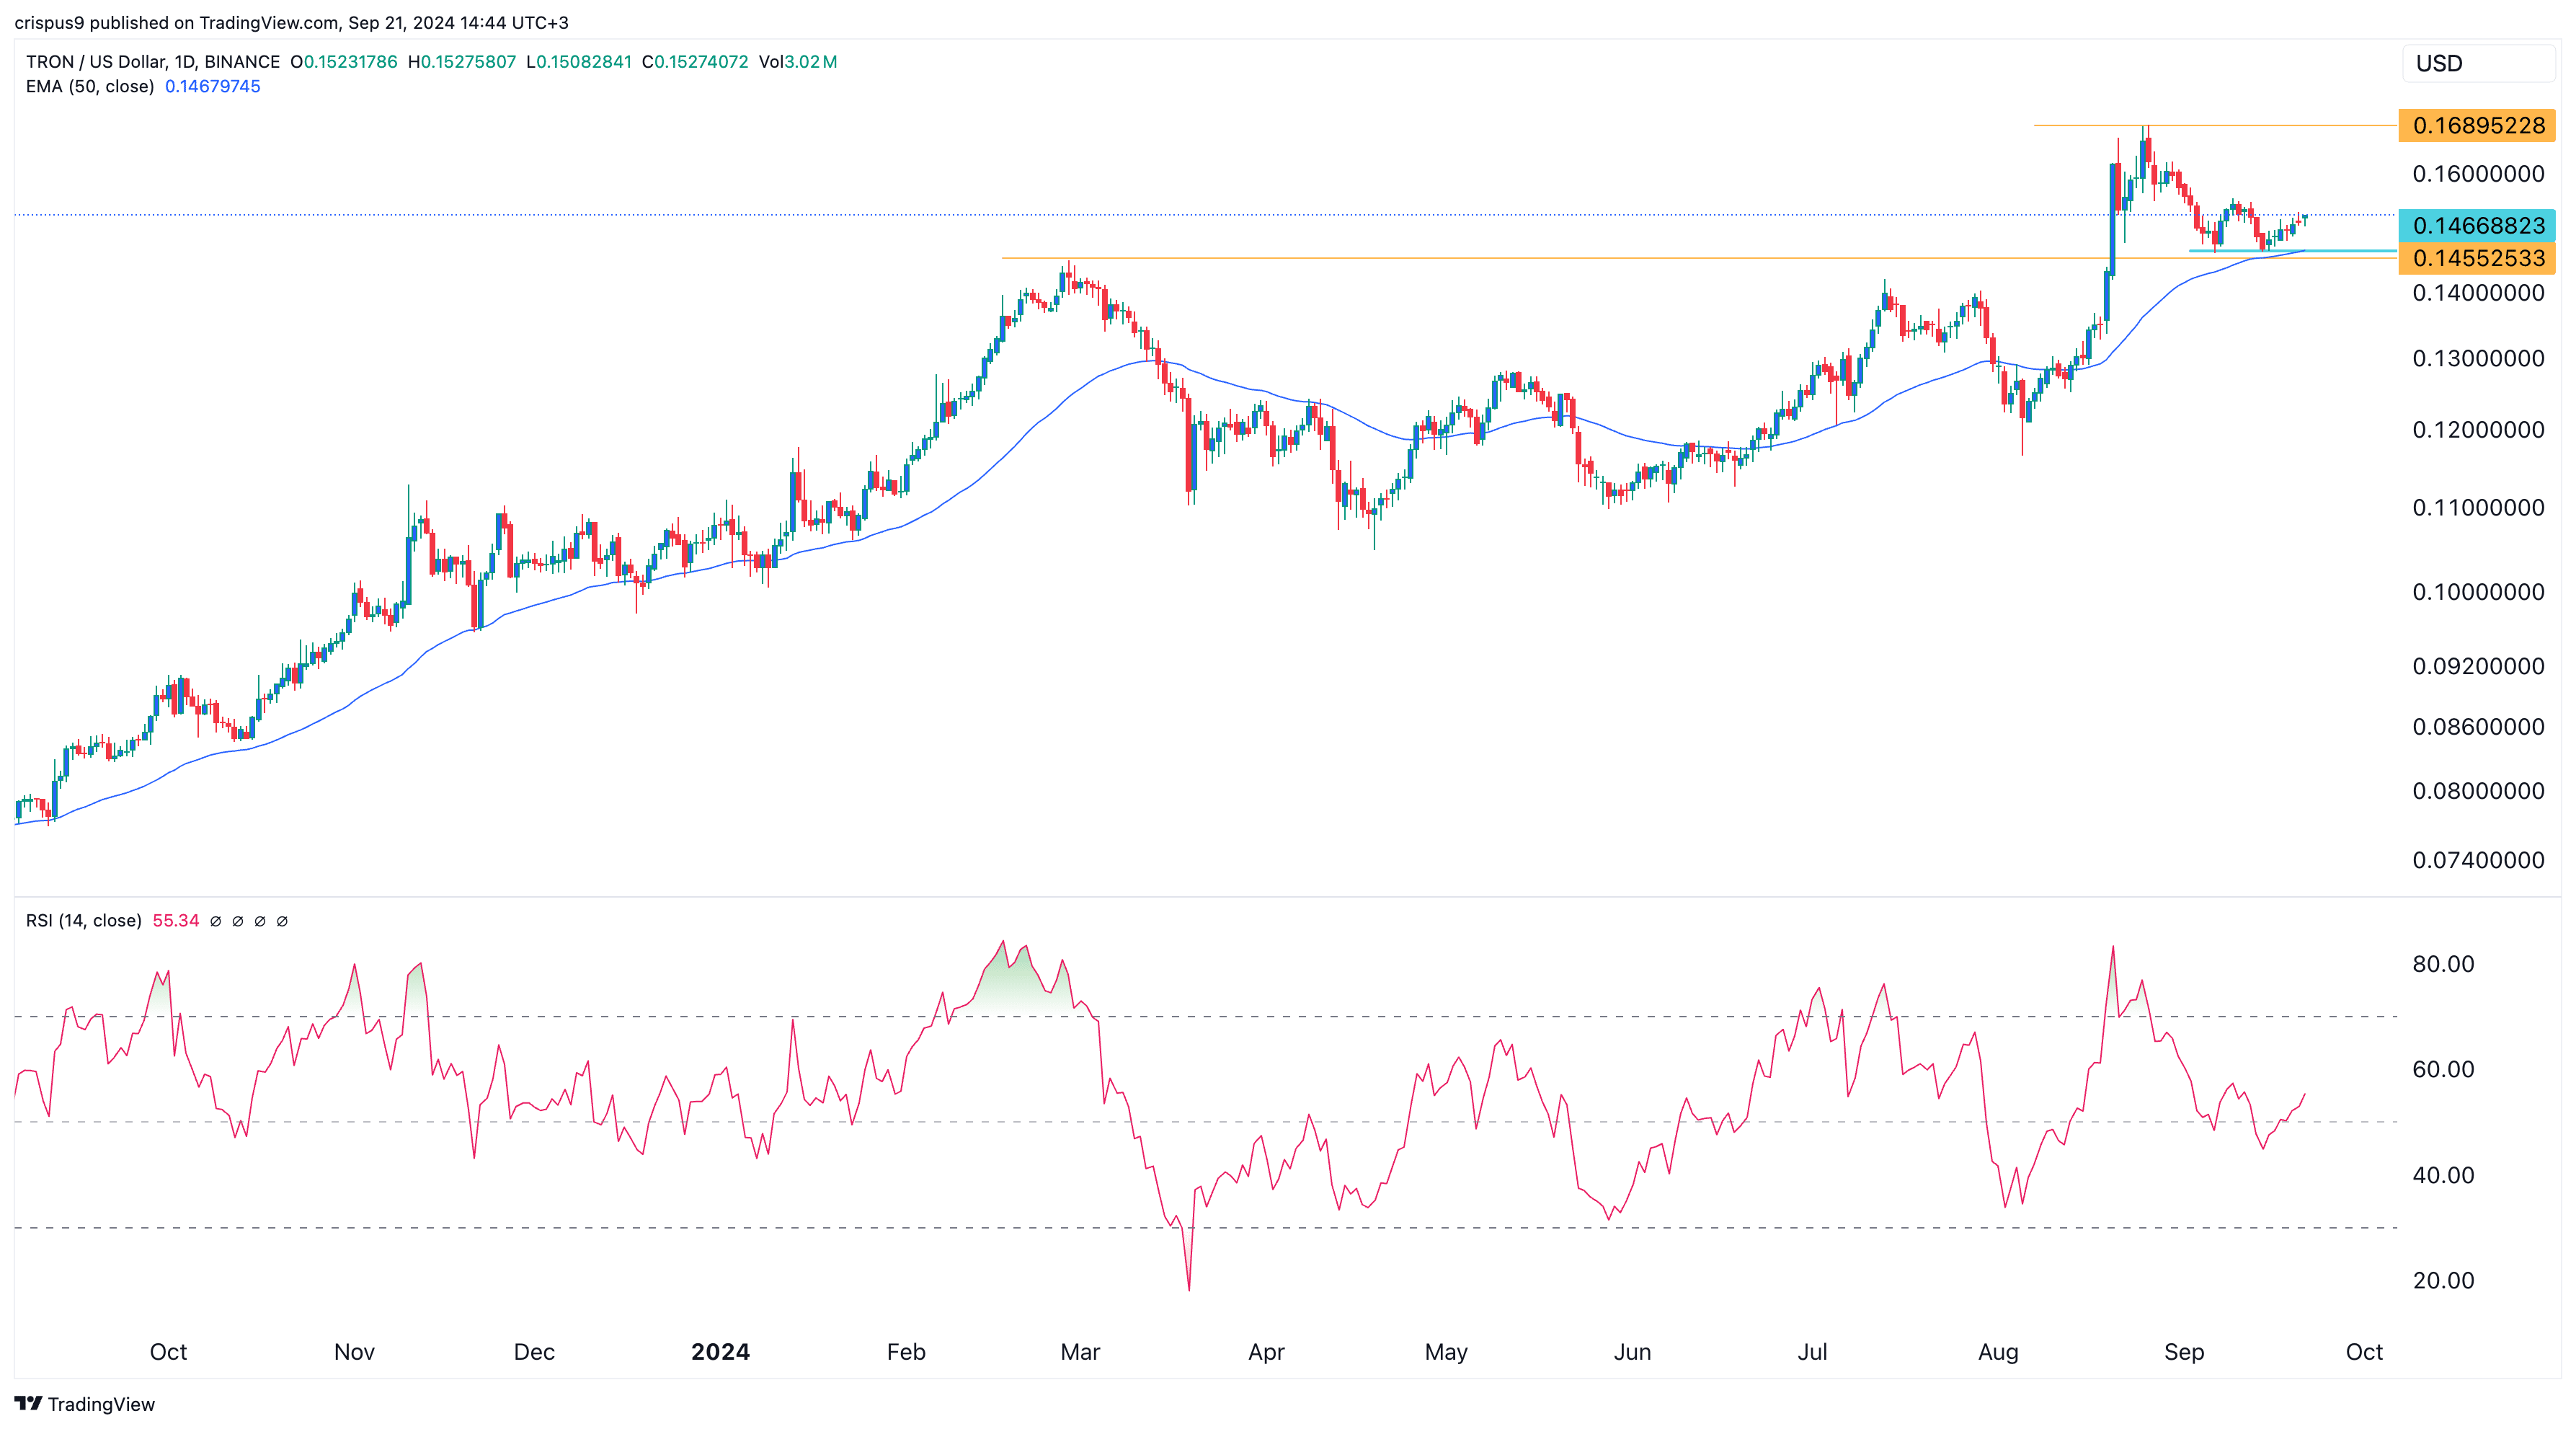Image resolution: width=2576 pixels, height=1429 pixels.
Task: Click the 0.08600000 price axis label
Action: 2478,727
